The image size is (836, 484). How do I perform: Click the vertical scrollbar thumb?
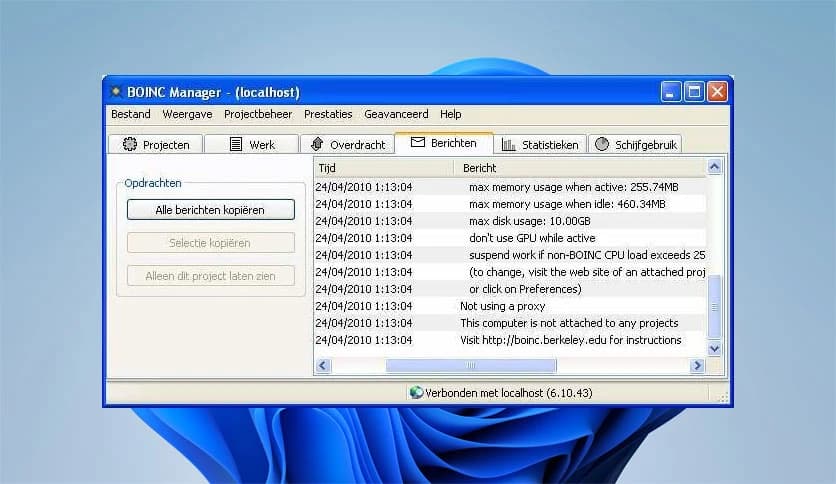(714, 306)
